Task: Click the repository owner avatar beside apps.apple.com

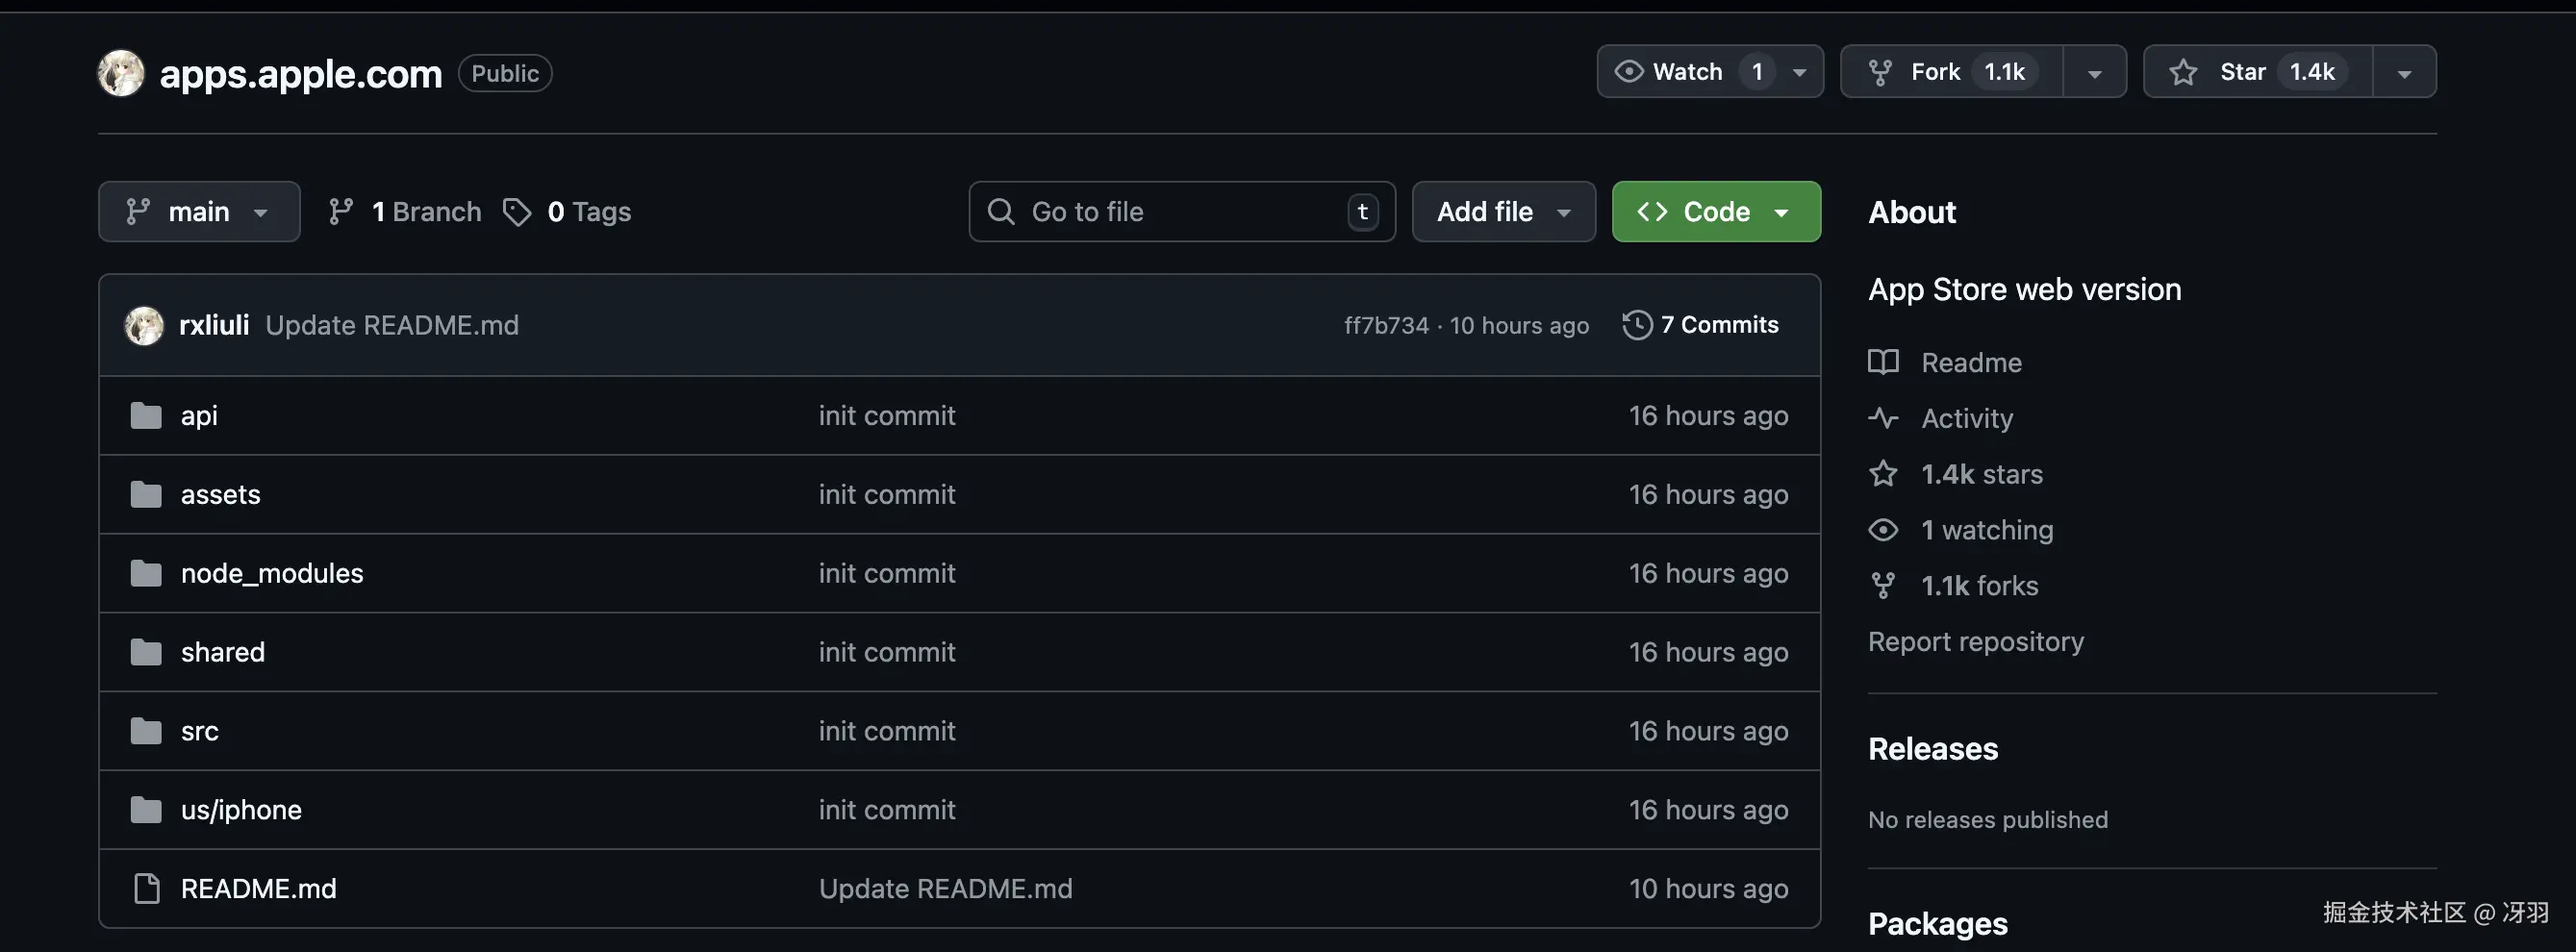Action: [121, 73]
